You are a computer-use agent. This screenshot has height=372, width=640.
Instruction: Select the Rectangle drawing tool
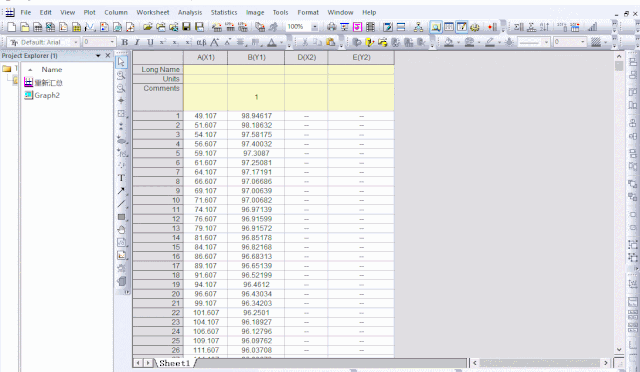pos(121,217)
